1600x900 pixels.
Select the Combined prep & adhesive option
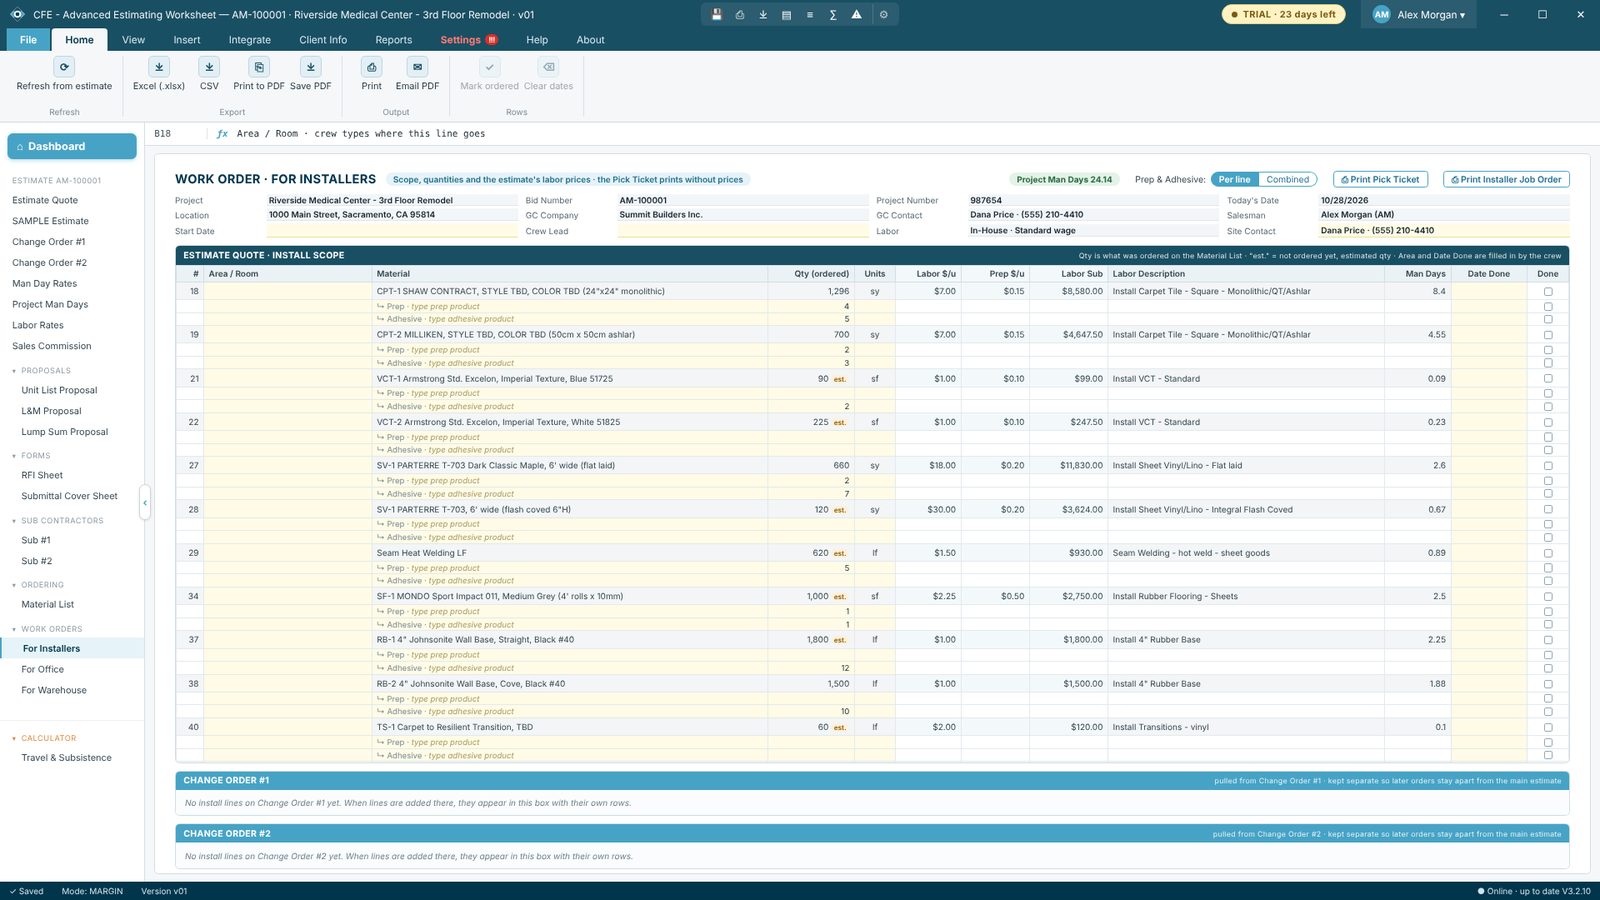[1287, 180]
